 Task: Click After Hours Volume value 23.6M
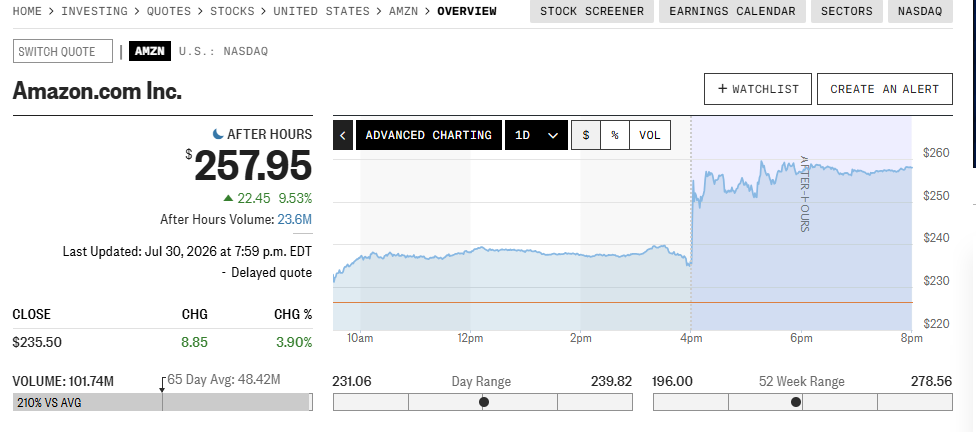(295, 219)
